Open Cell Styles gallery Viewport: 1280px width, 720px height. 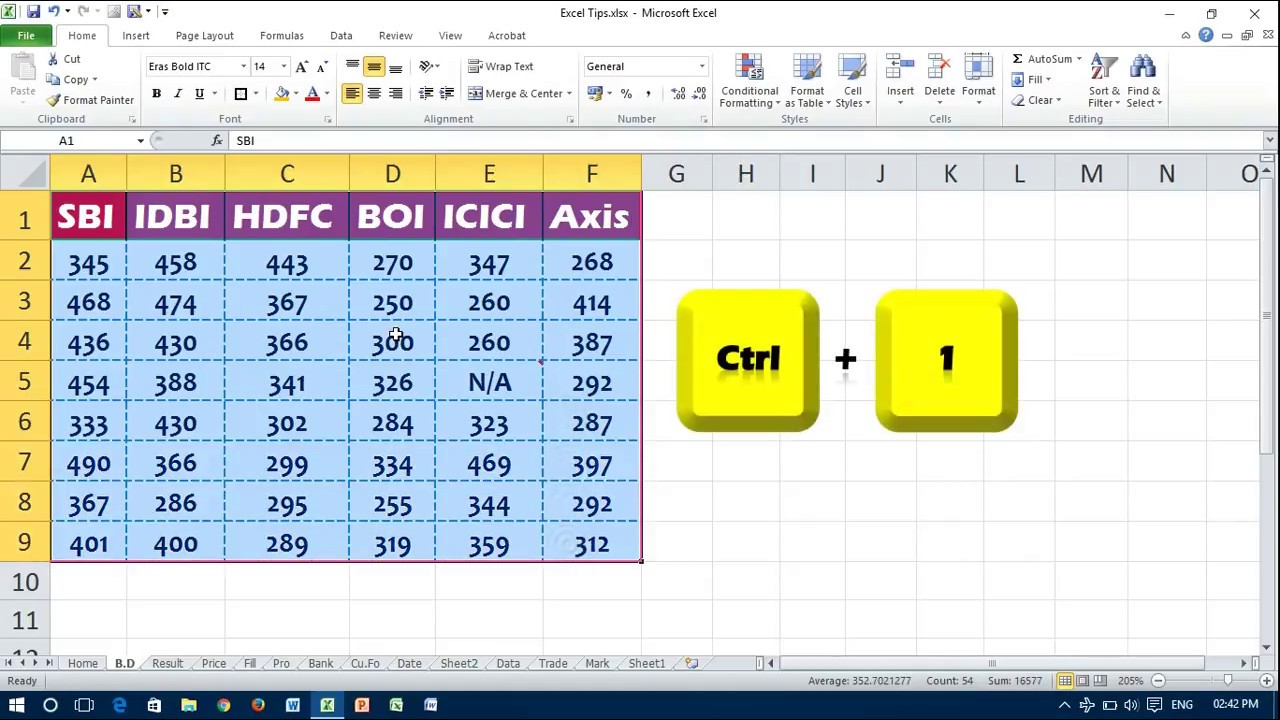(x=852, y=81)
